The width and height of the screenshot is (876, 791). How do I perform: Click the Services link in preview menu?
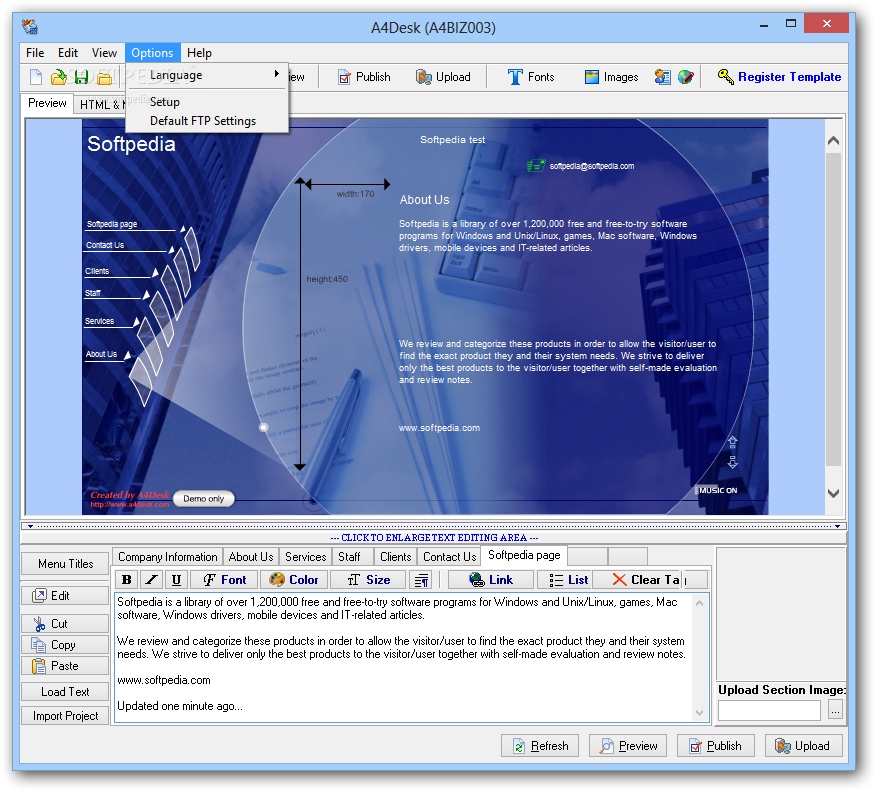(99, 321)
